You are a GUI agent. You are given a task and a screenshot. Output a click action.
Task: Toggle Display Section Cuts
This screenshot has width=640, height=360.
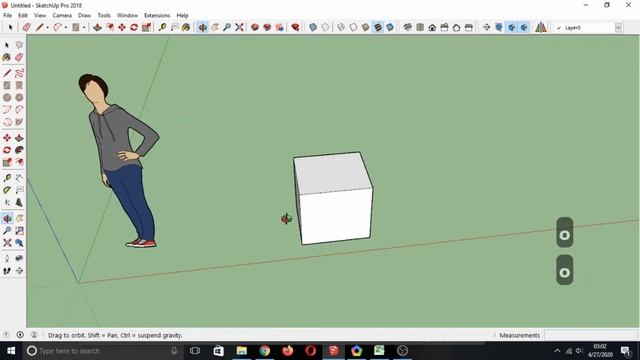point(511,27)
